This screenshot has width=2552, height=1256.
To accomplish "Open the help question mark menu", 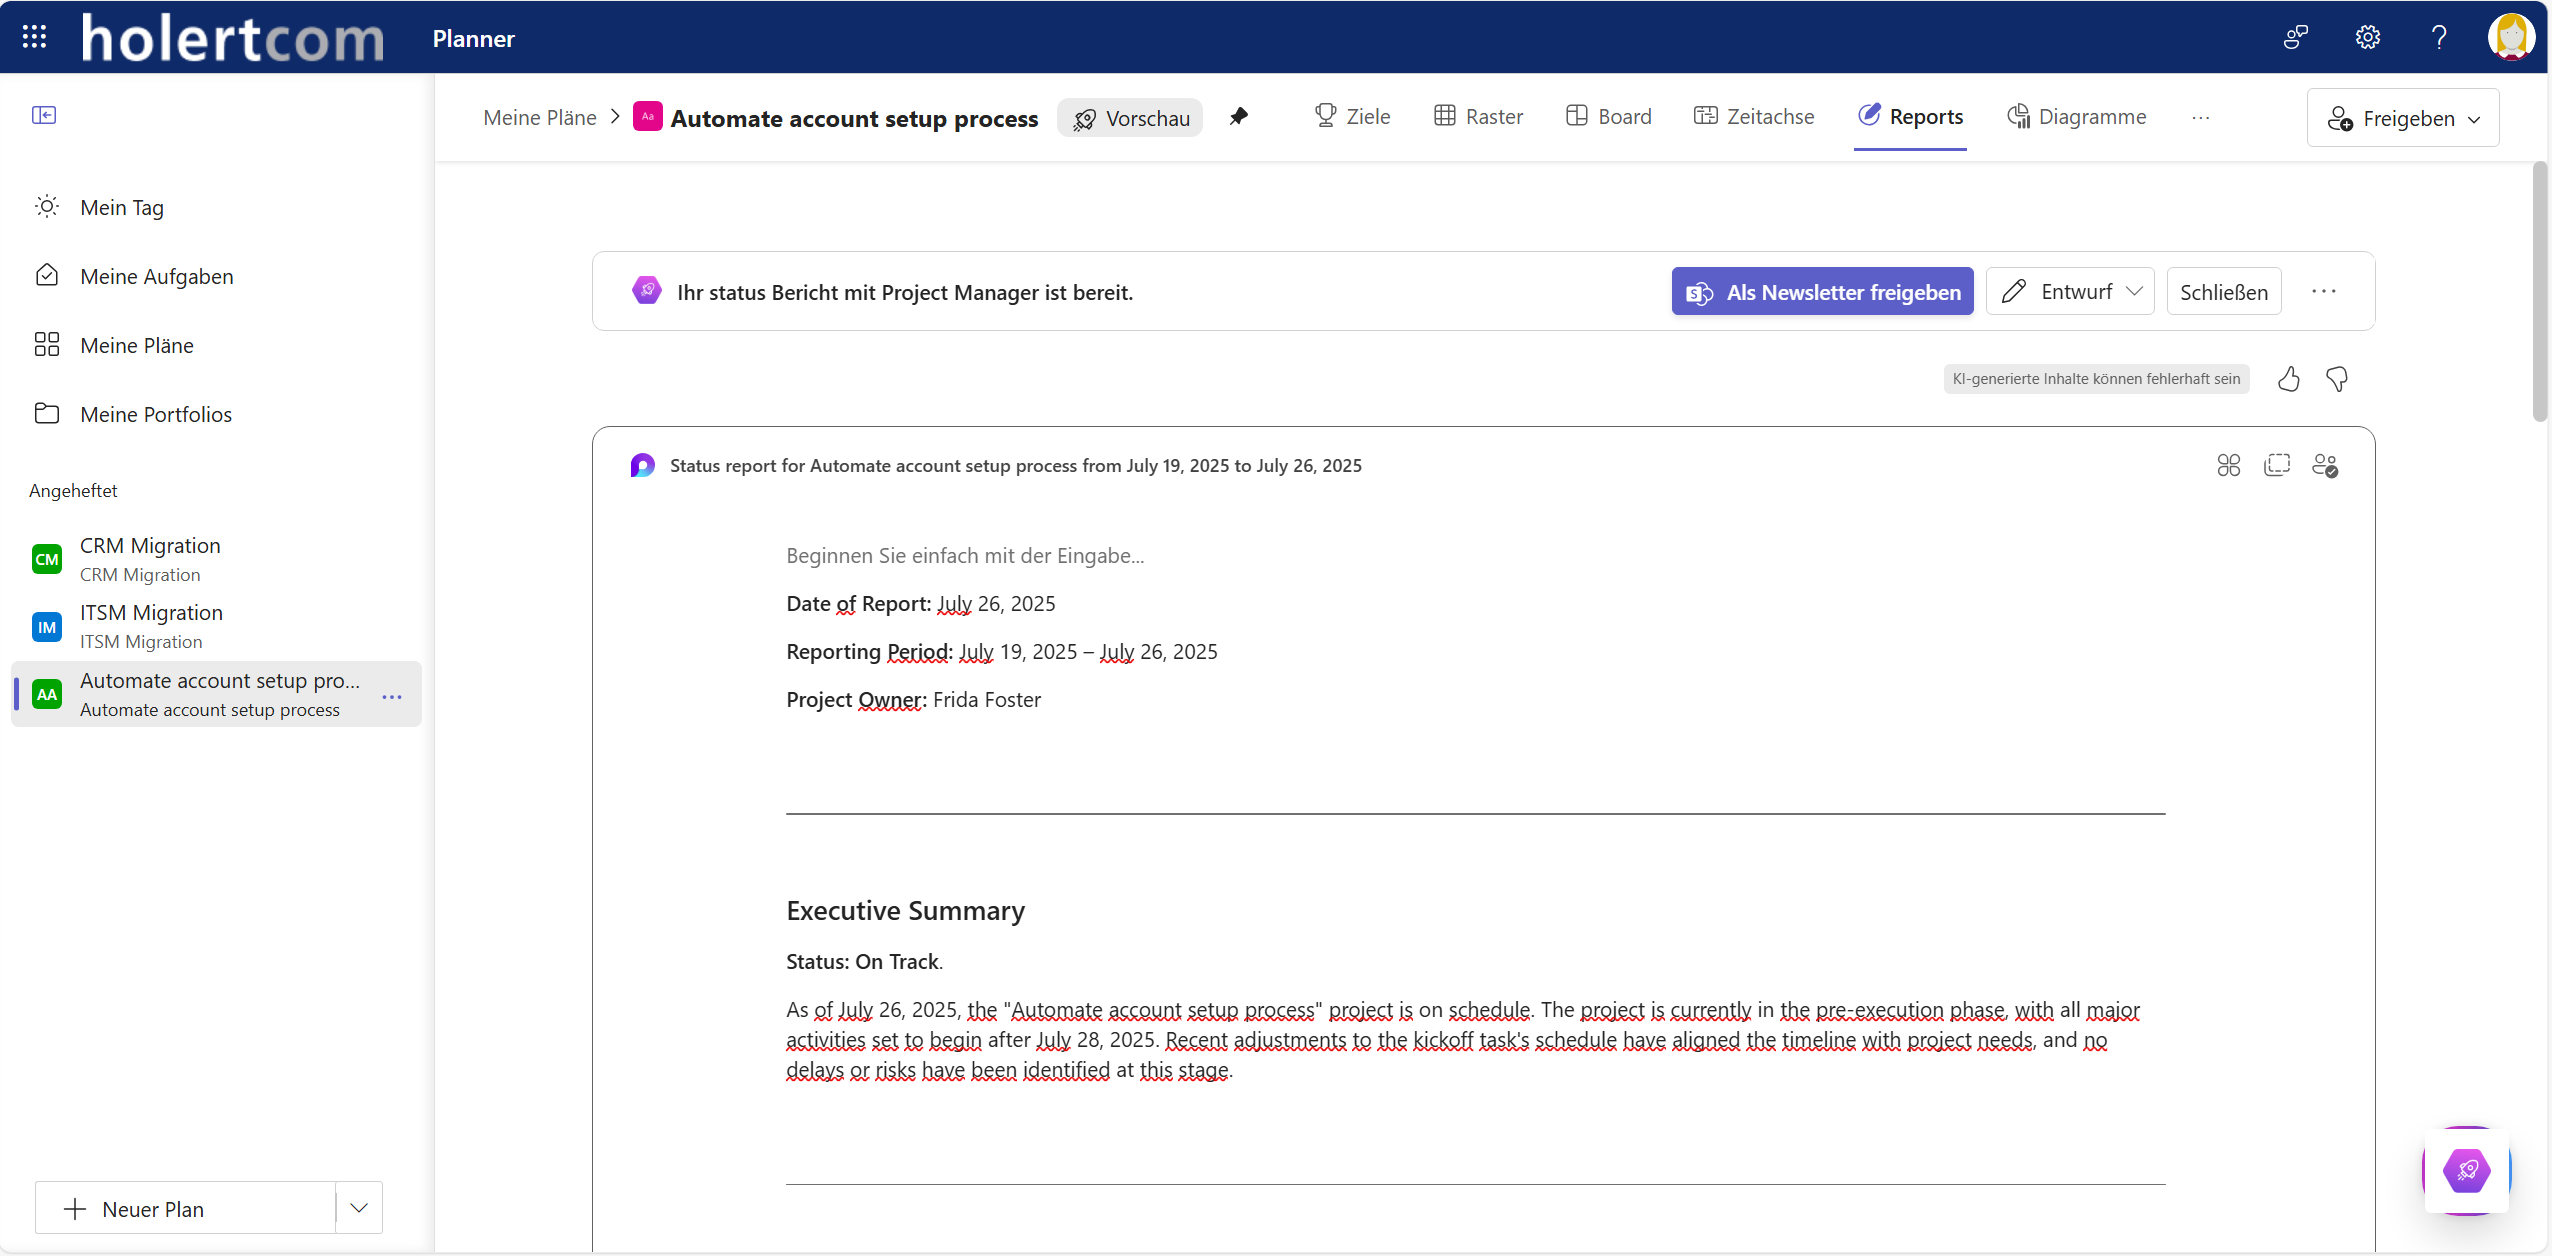I will [x=2439, y=37].
